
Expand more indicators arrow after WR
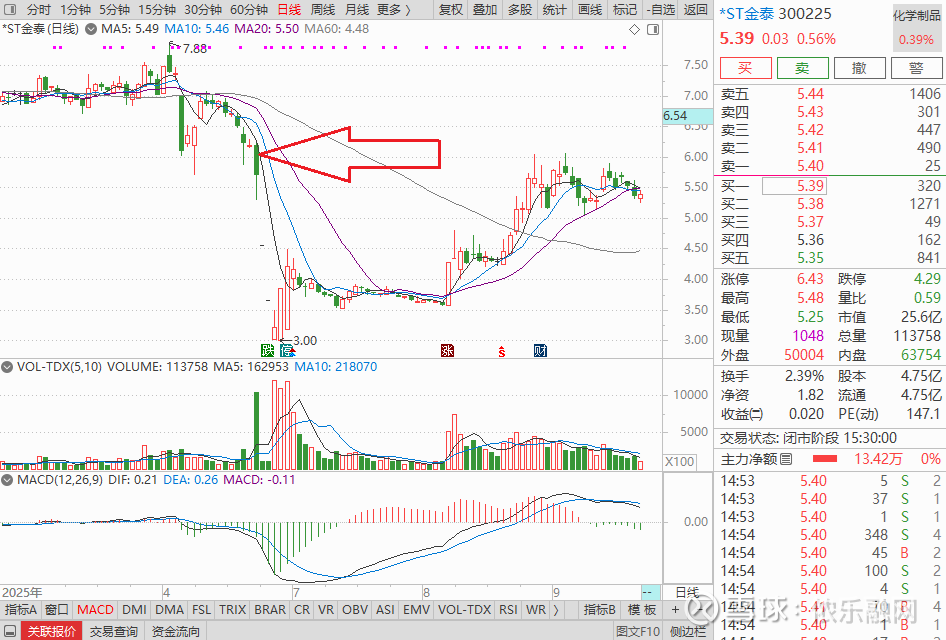[555, 610]
